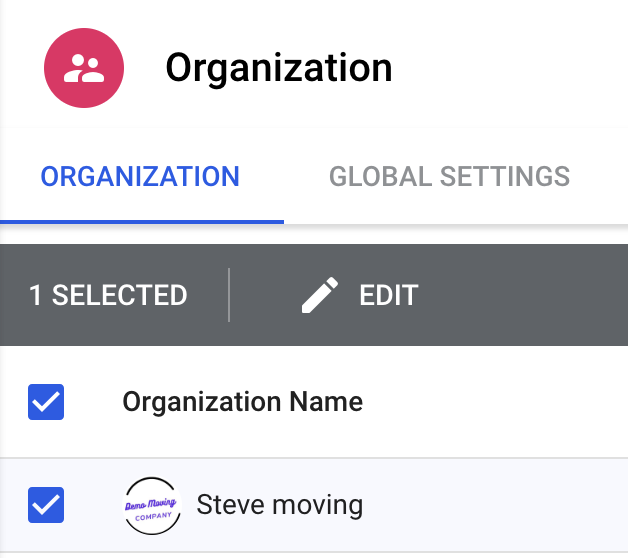Click empty area right of EDIT in toolbar

[x=520, y=295]
